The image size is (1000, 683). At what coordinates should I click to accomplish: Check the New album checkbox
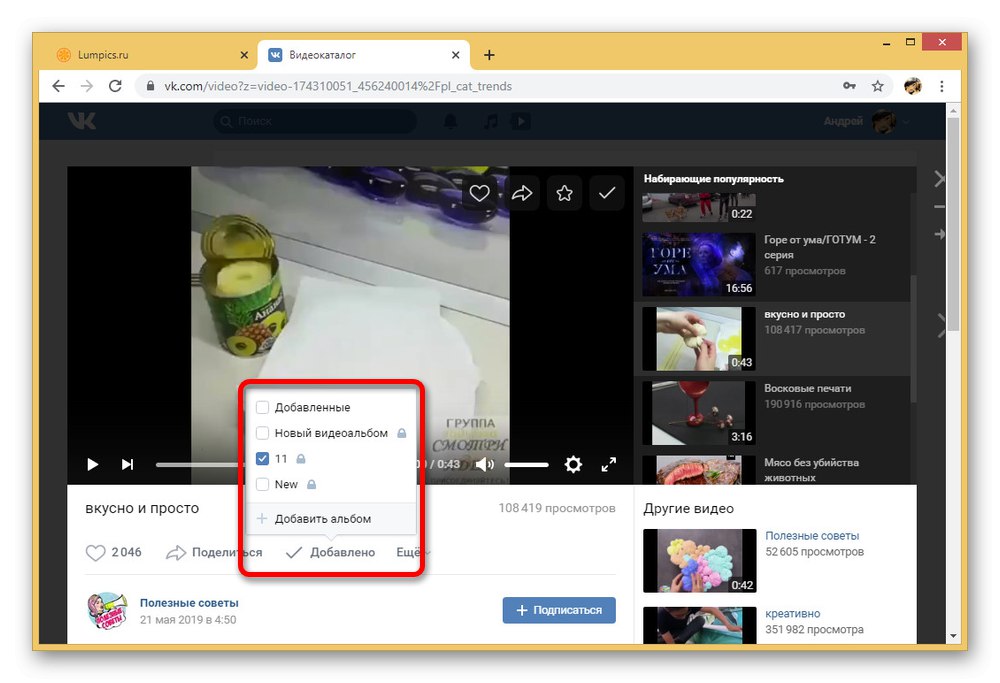[x=262, y=485]
